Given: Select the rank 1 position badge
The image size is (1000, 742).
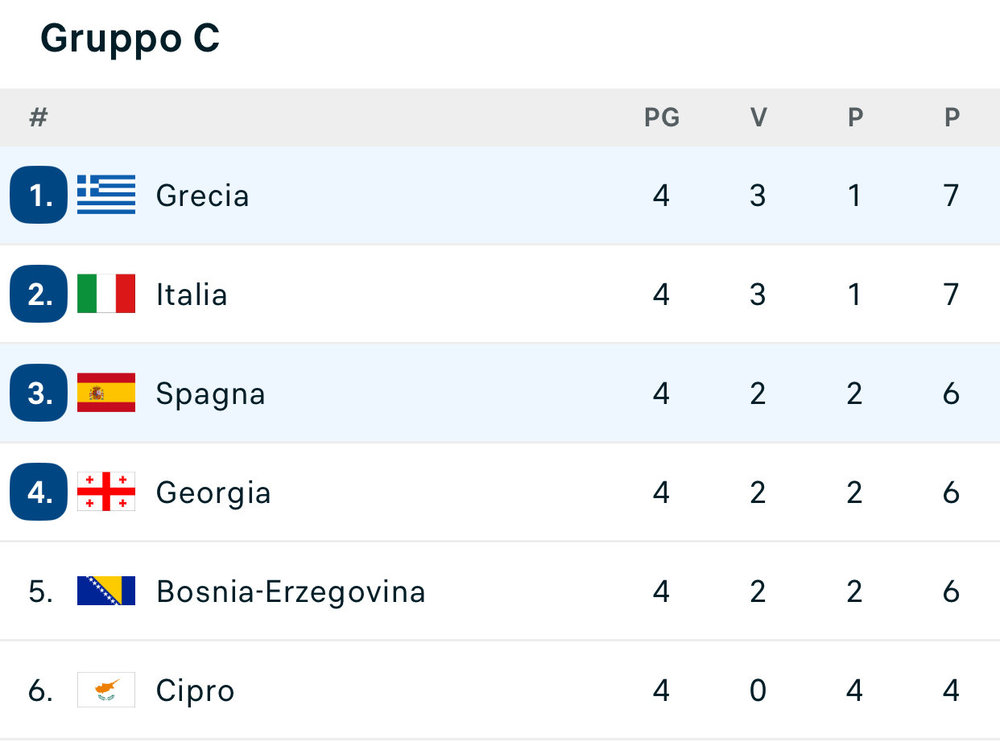Looking at the screenshot, I should (39, 195).
